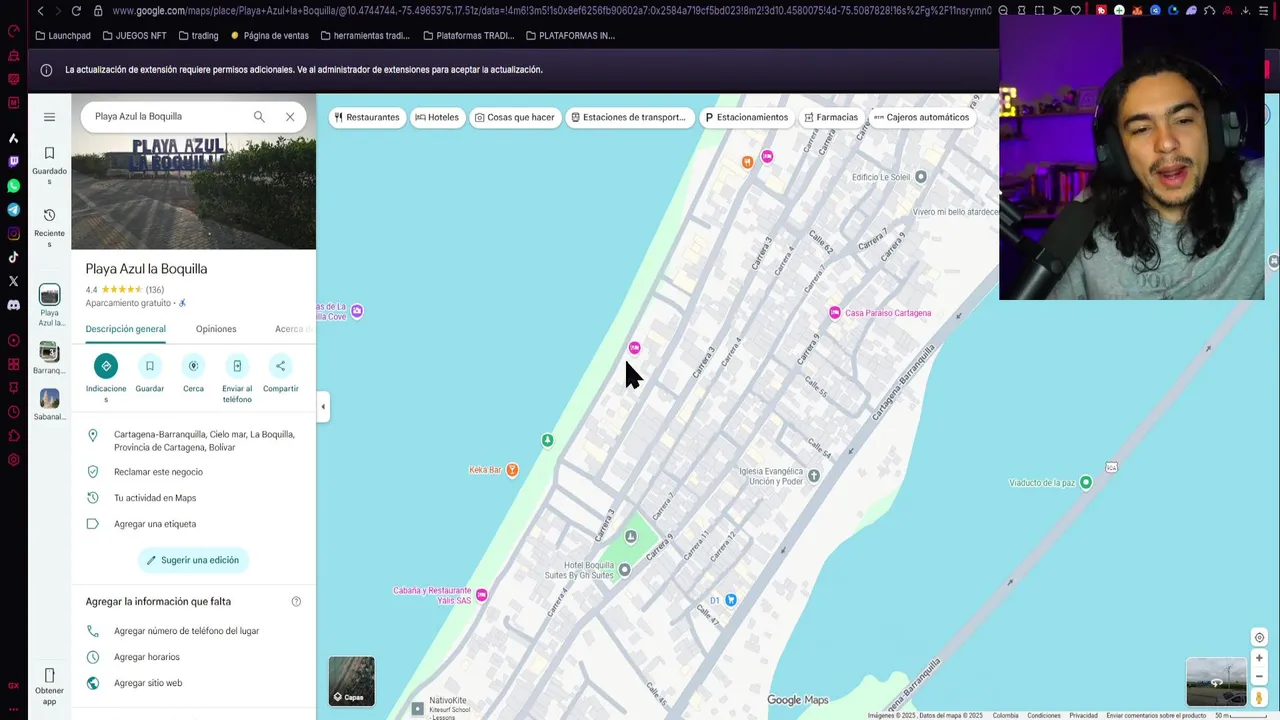Click Agregar una etiqueta

[155, 524]
